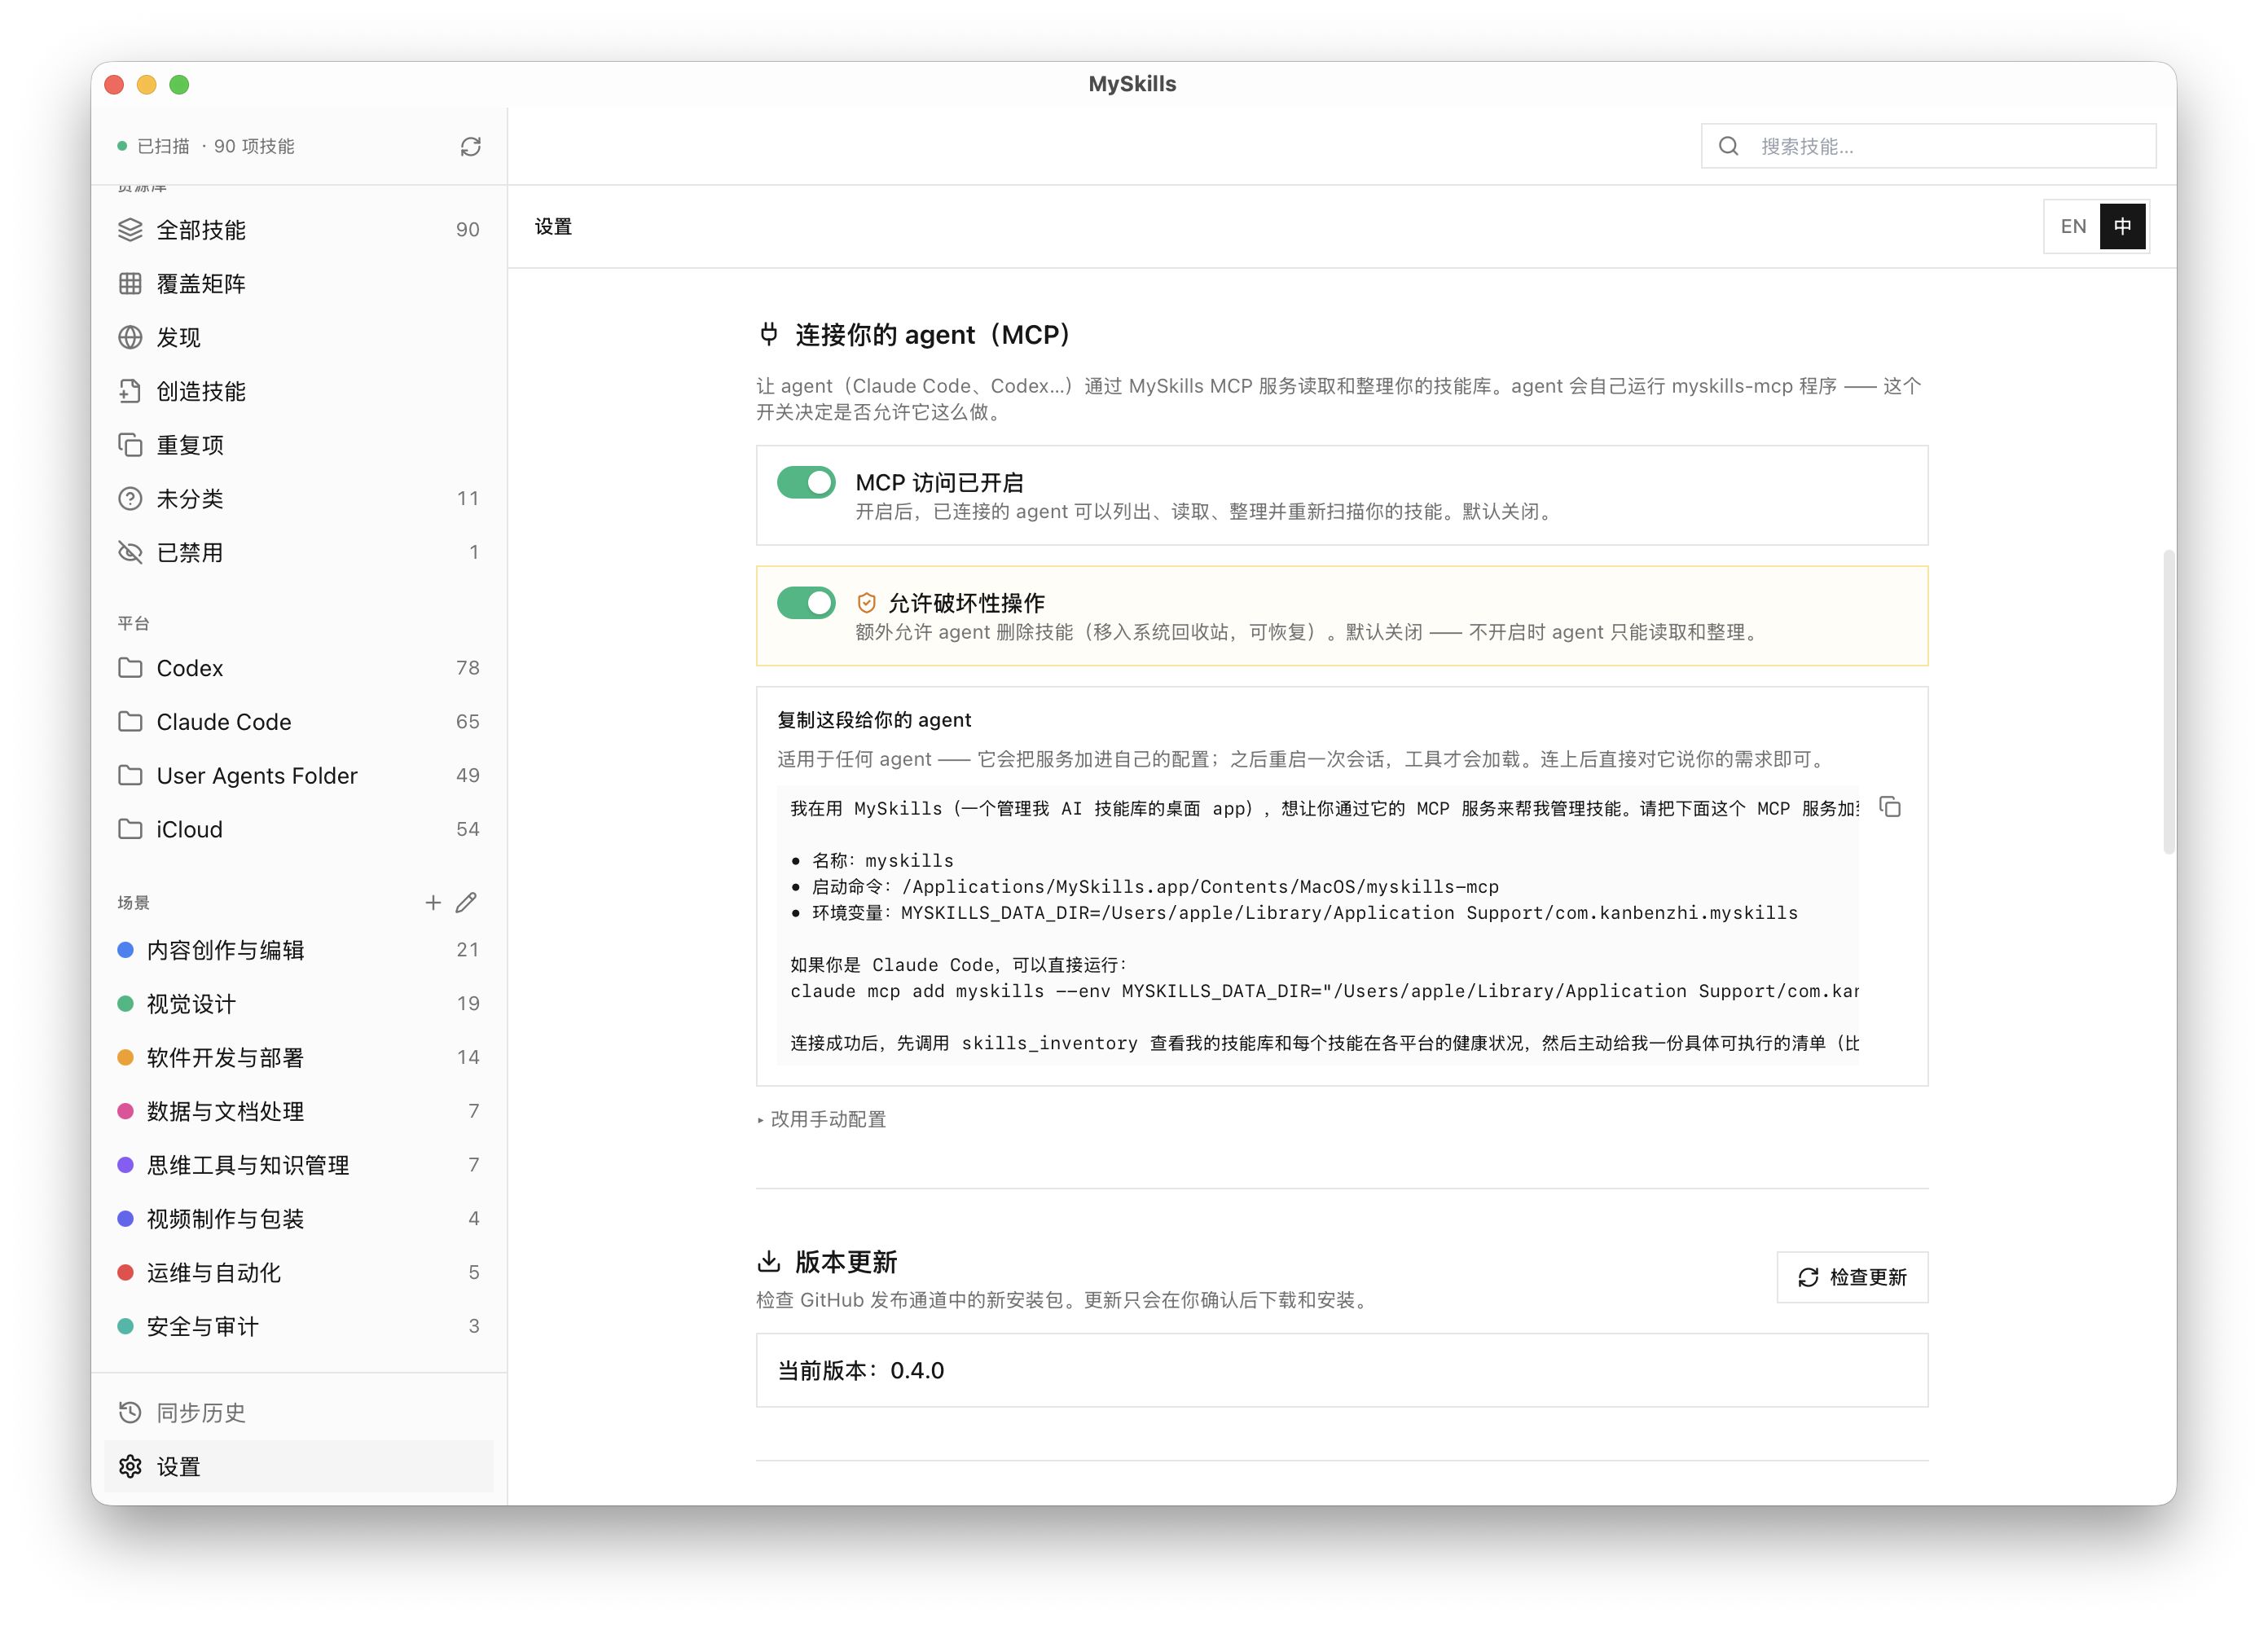Open Settings (设置) in the sidebar

tap(298, 1467)
